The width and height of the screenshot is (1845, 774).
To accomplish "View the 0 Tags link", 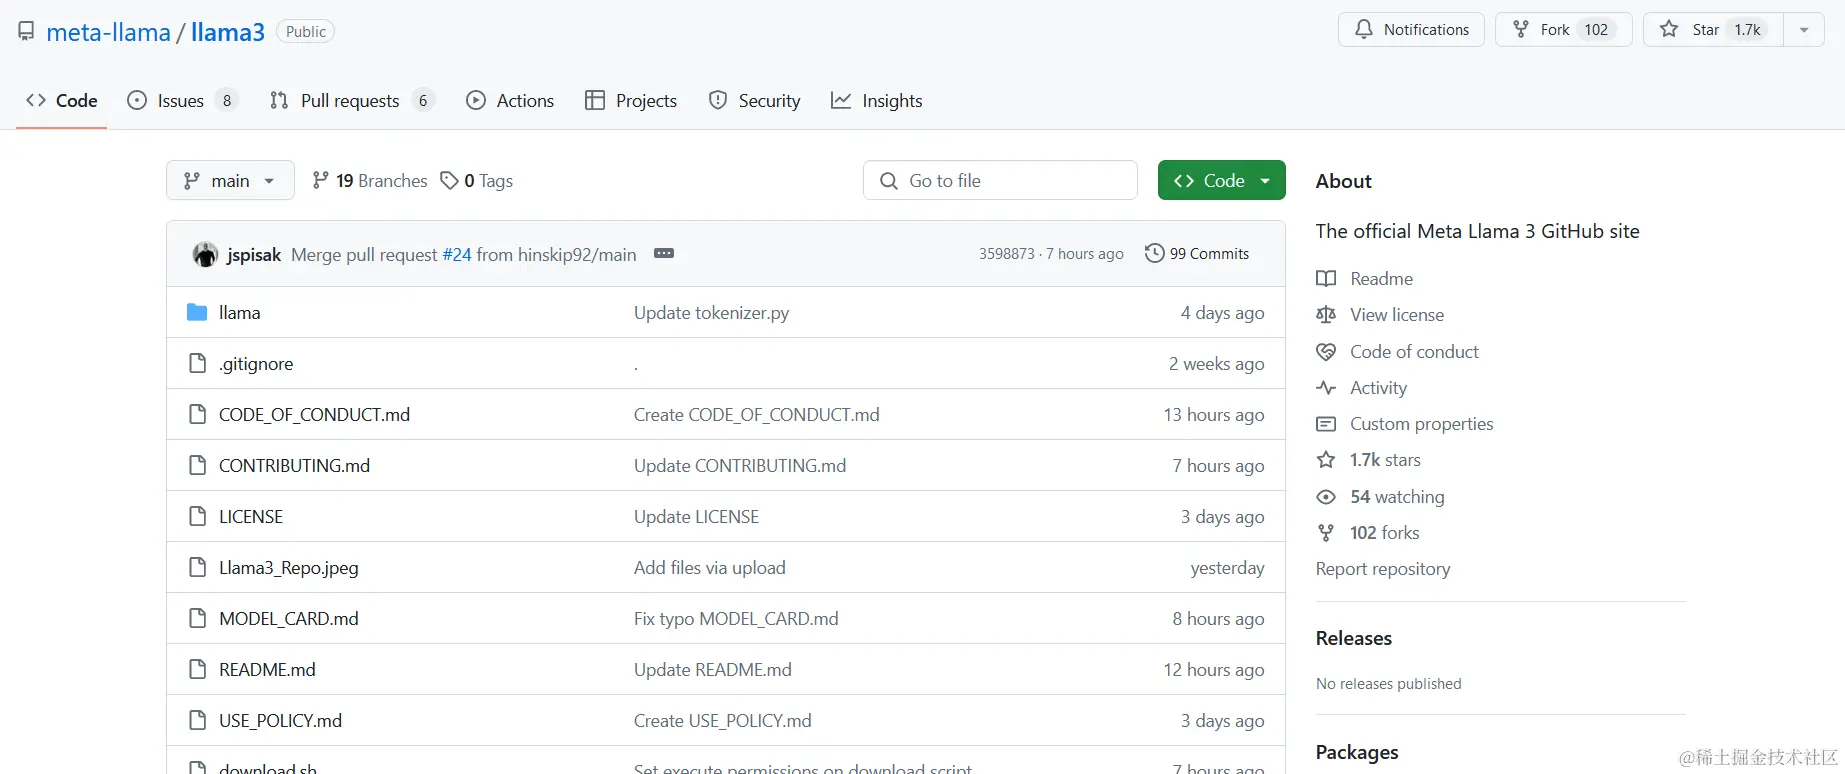I will point(477,180).
